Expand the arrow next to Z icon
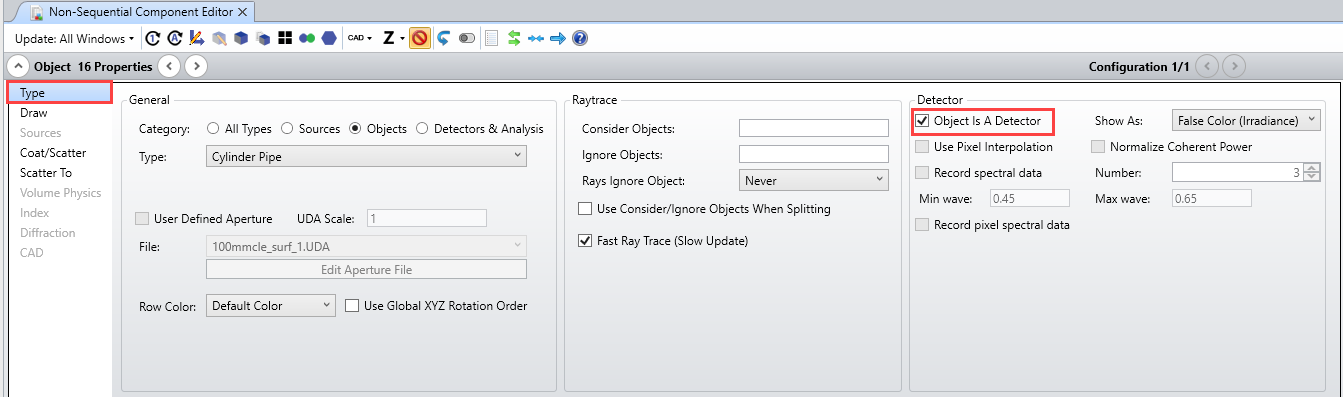This screenshot has width=1343, height=397. point(402,38)
